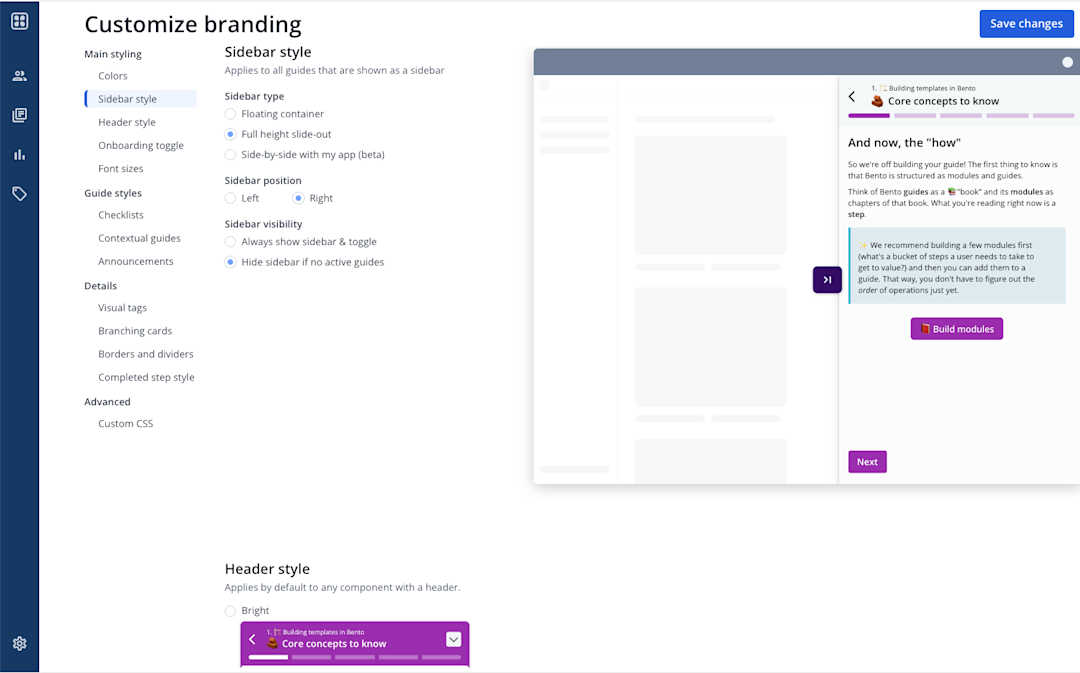
Task: Click Build modules button in preview
Action: tap(957, 329)
